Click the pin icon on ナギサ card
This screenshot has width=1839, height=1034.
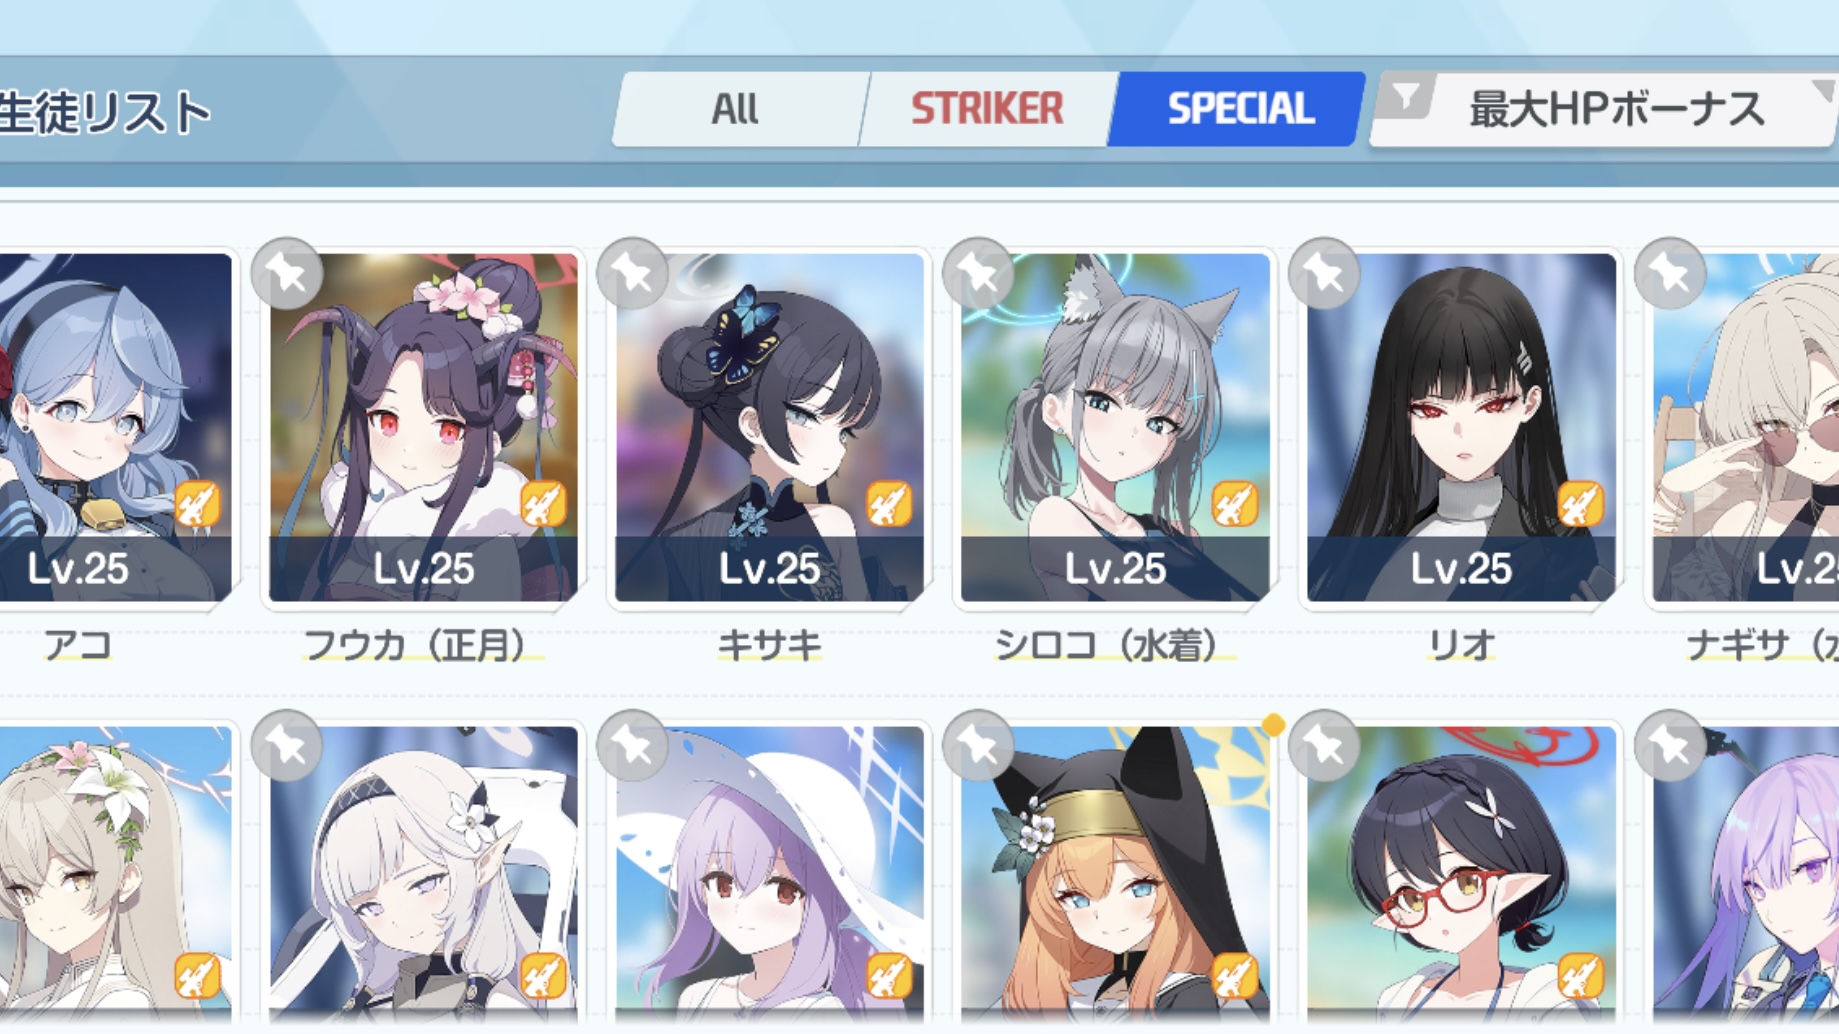1670,273
